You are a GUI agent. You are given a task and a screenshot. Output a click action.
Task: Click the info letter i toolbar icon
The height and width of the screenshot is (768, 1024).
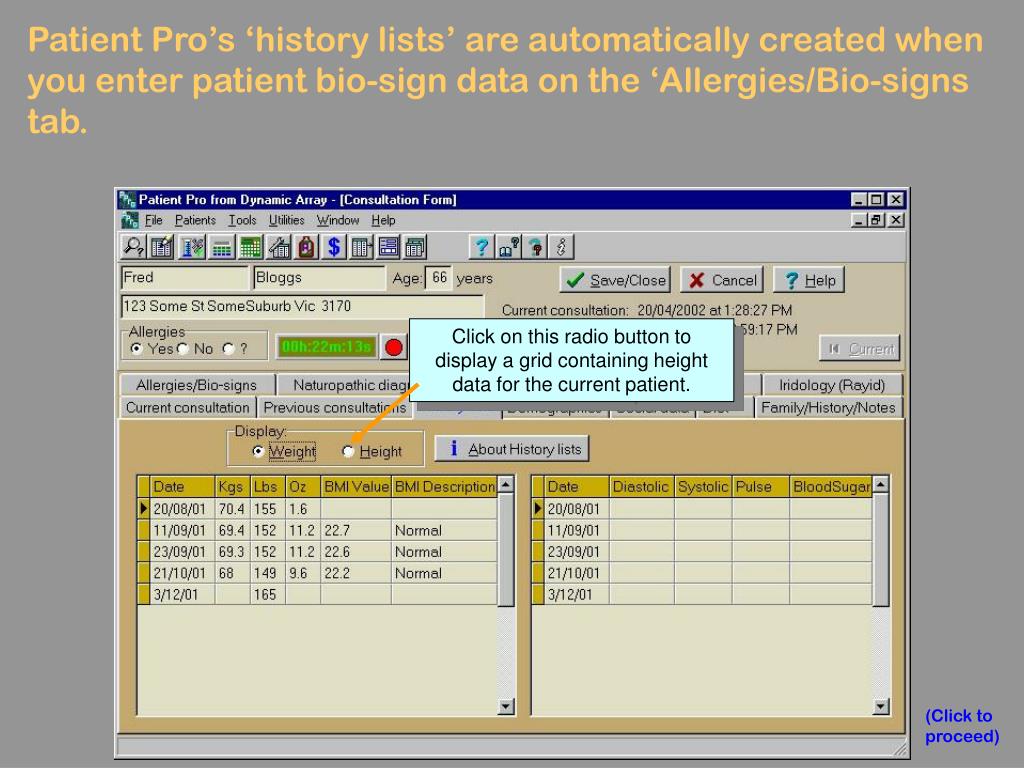[x=561, y=247]
